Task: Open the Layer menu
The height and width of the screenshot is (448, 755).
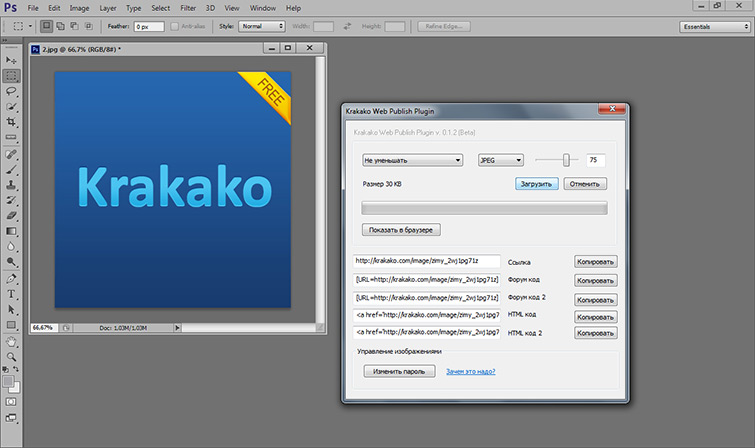Action: 108,8
